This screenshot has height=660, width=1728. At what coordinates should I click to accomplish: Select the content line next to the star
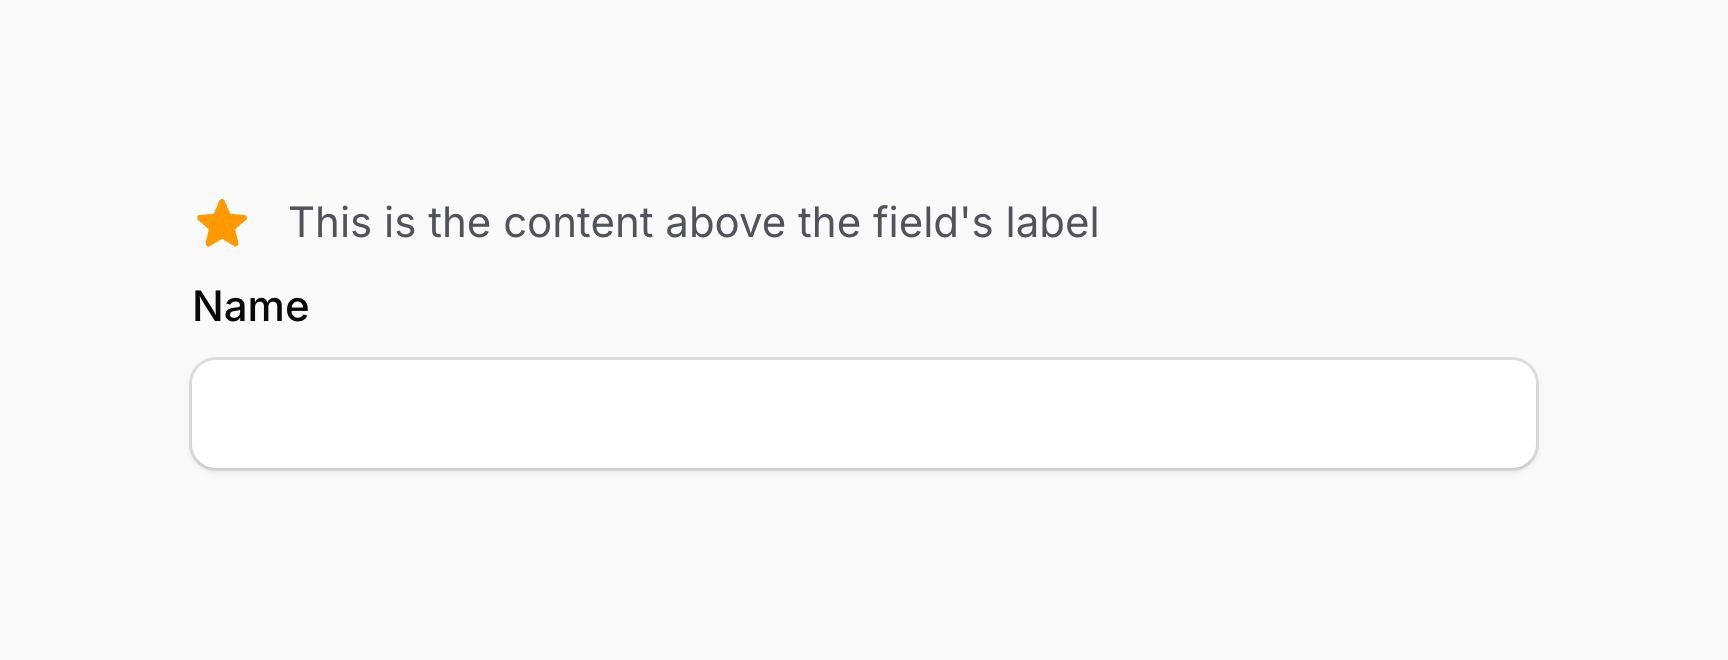point(694,222)
